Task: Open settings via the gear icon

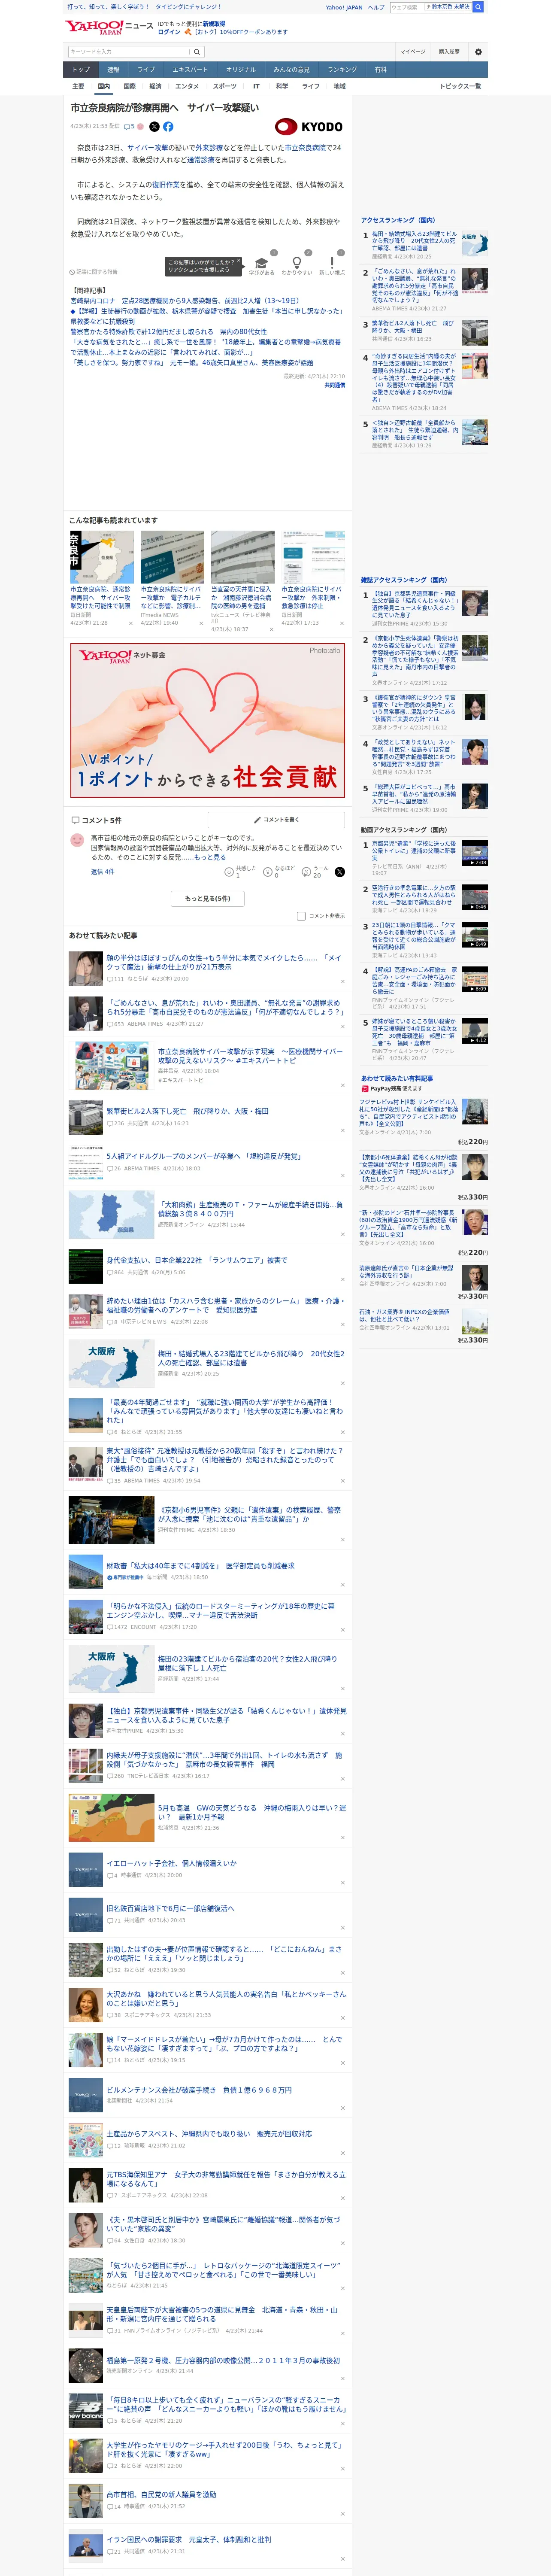Action: [x=478, y=52]
